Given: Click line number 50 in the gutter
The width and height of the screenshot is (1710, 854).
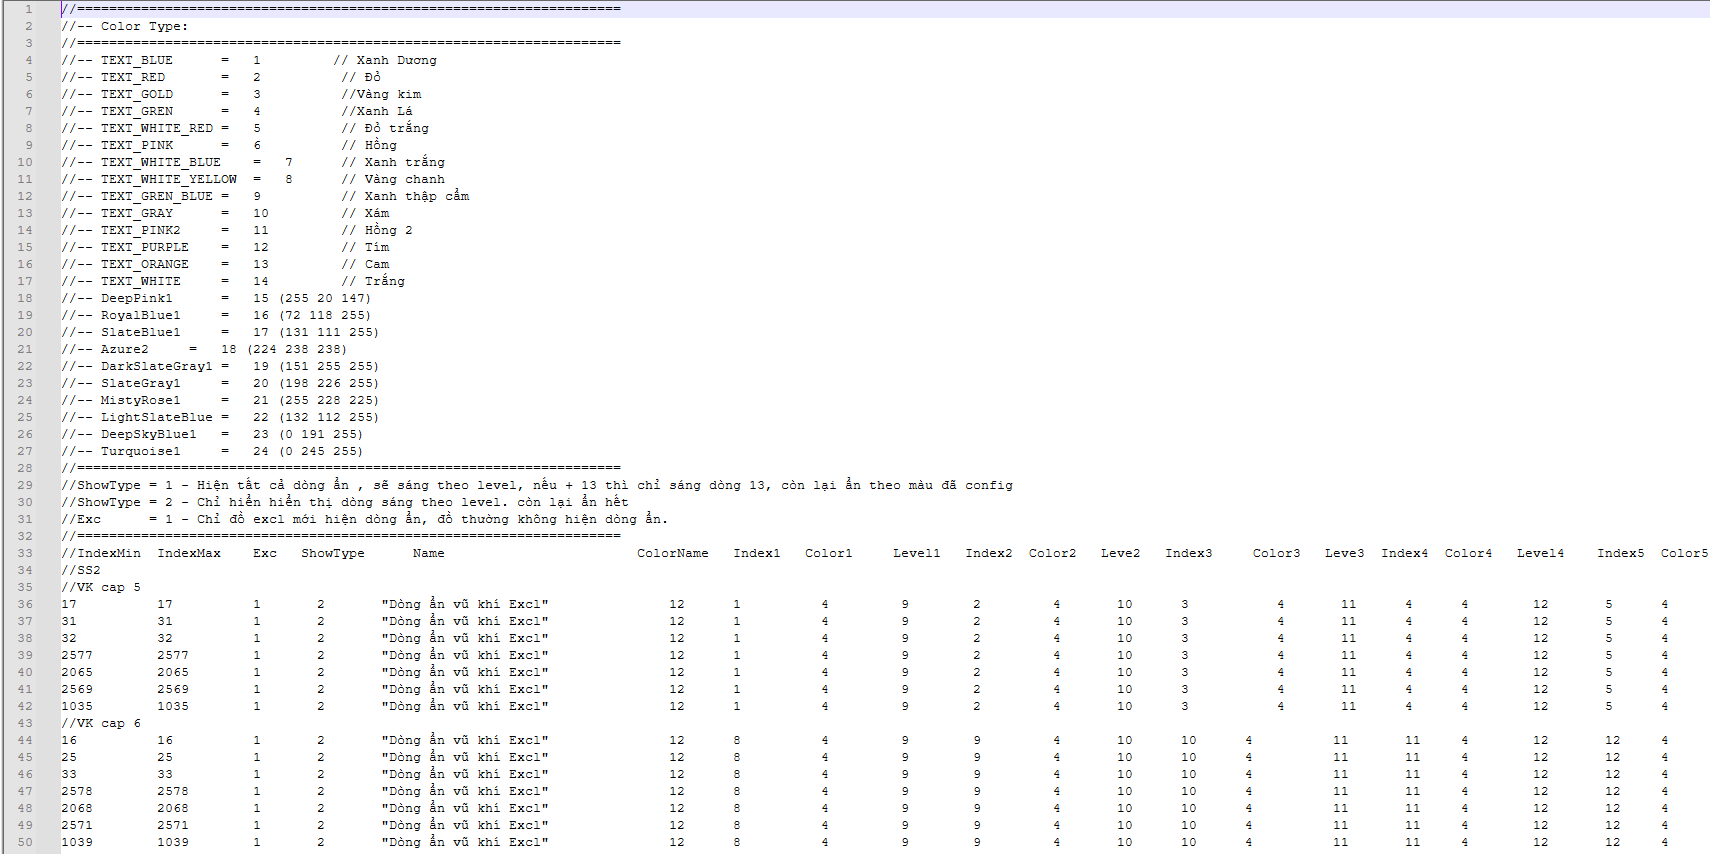Looking at the screenshot, I should pyautogui.click(x=24, y=842).
